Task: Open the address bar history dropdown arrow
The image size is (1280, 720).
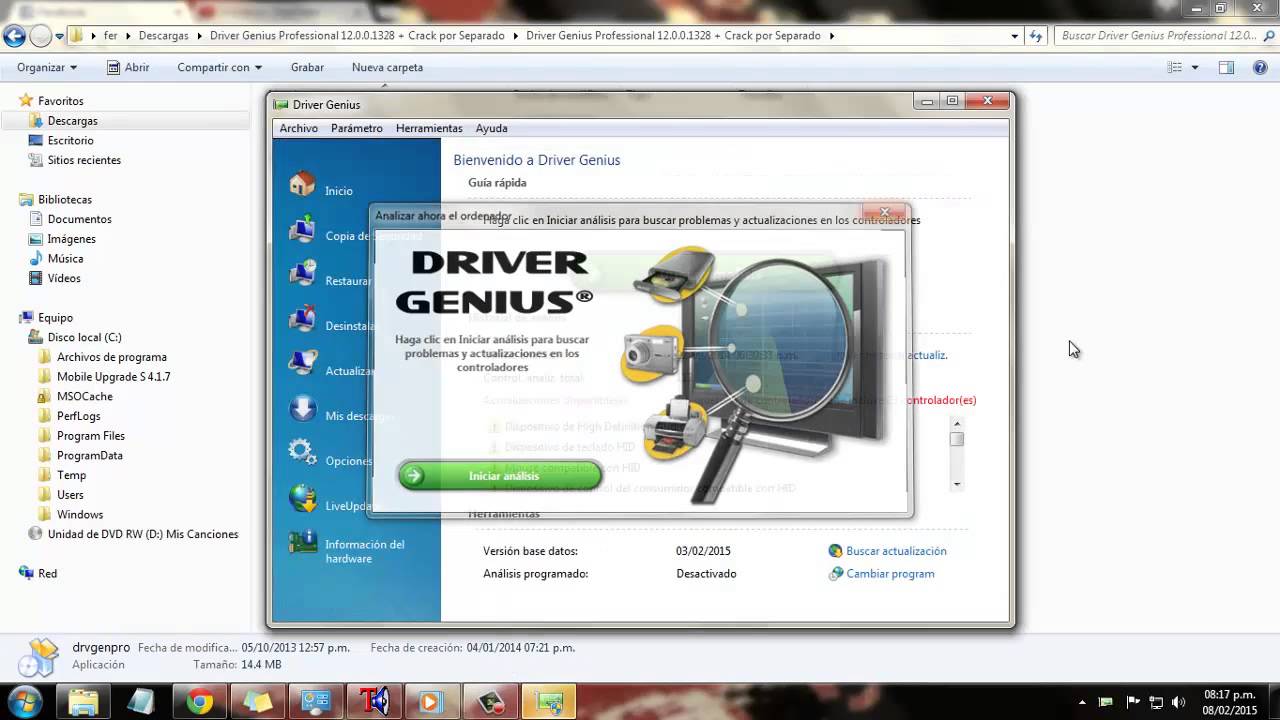Action: 1015,36
